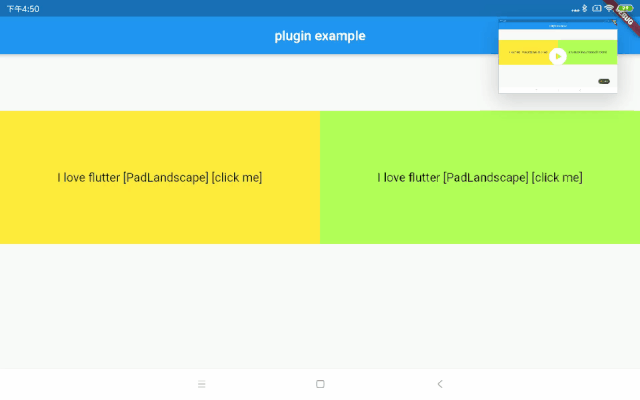
Task: Tap the green 'I love flutter [PadLandscape]' panel
Action: pos(480,177)
